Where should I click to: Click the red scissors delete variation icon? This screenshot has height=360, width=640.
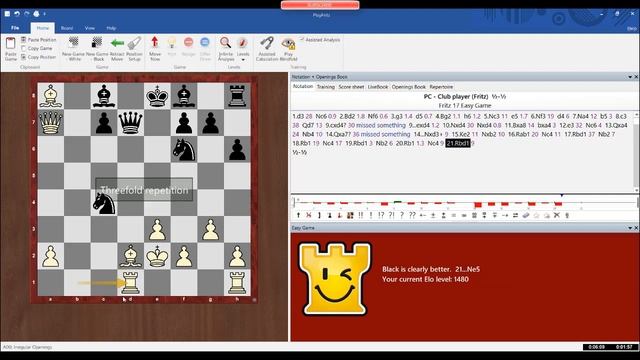pos(309,215)
